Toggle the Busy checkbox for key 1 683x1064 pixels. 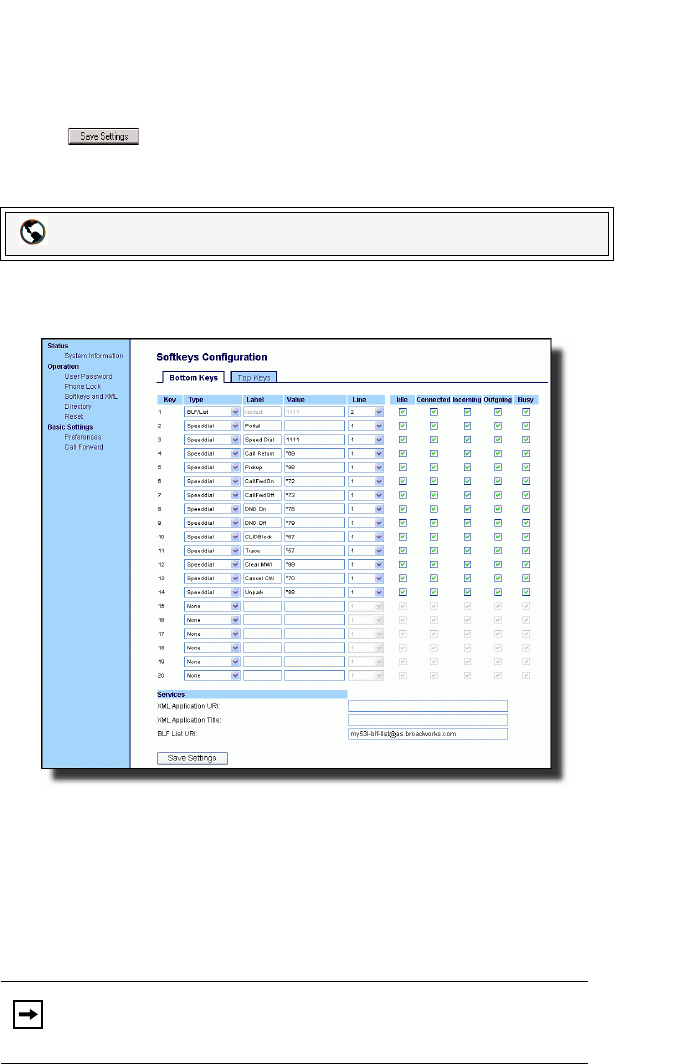526,412
